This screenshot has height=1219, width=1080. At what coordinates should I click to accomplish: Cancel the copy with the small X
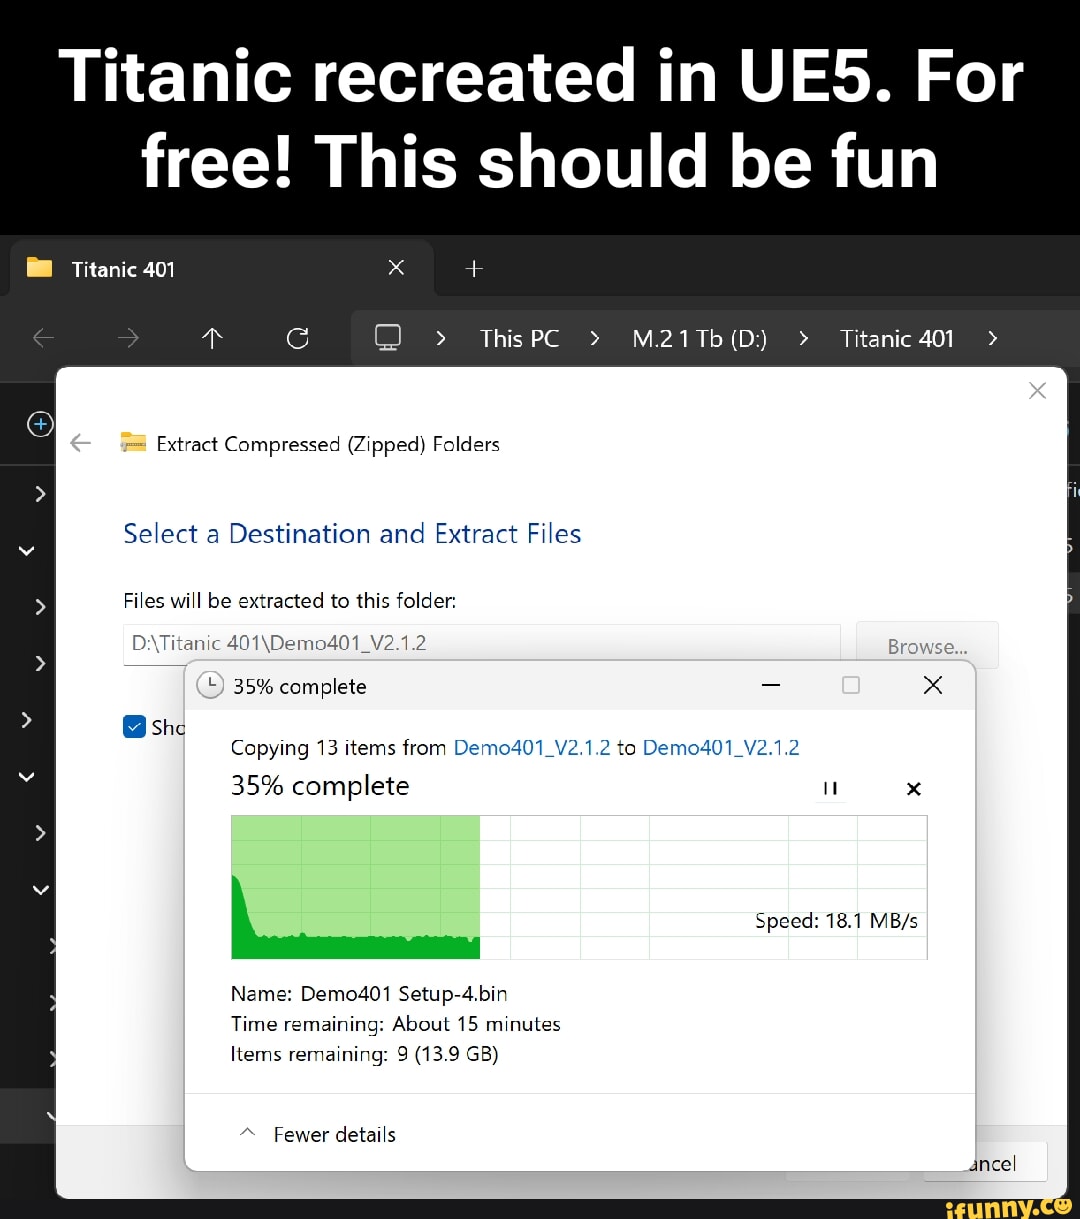913,788
